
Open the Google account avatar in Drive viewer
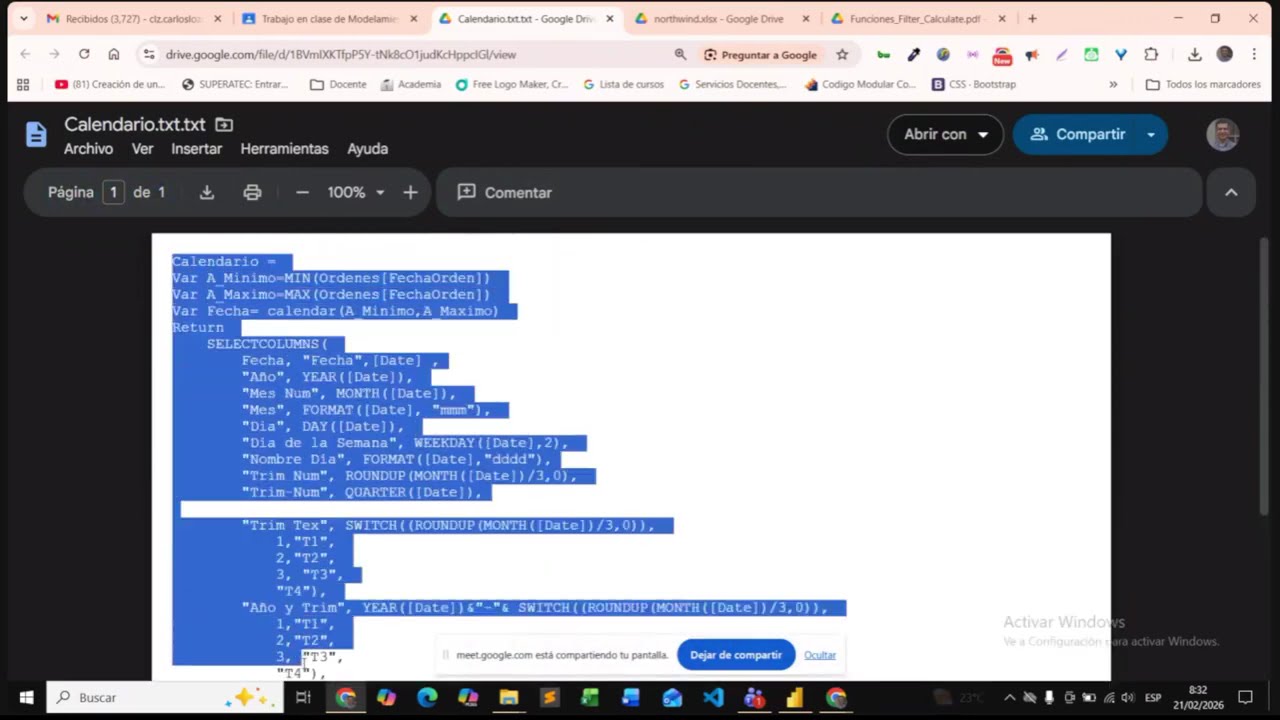click(1222, 134)
